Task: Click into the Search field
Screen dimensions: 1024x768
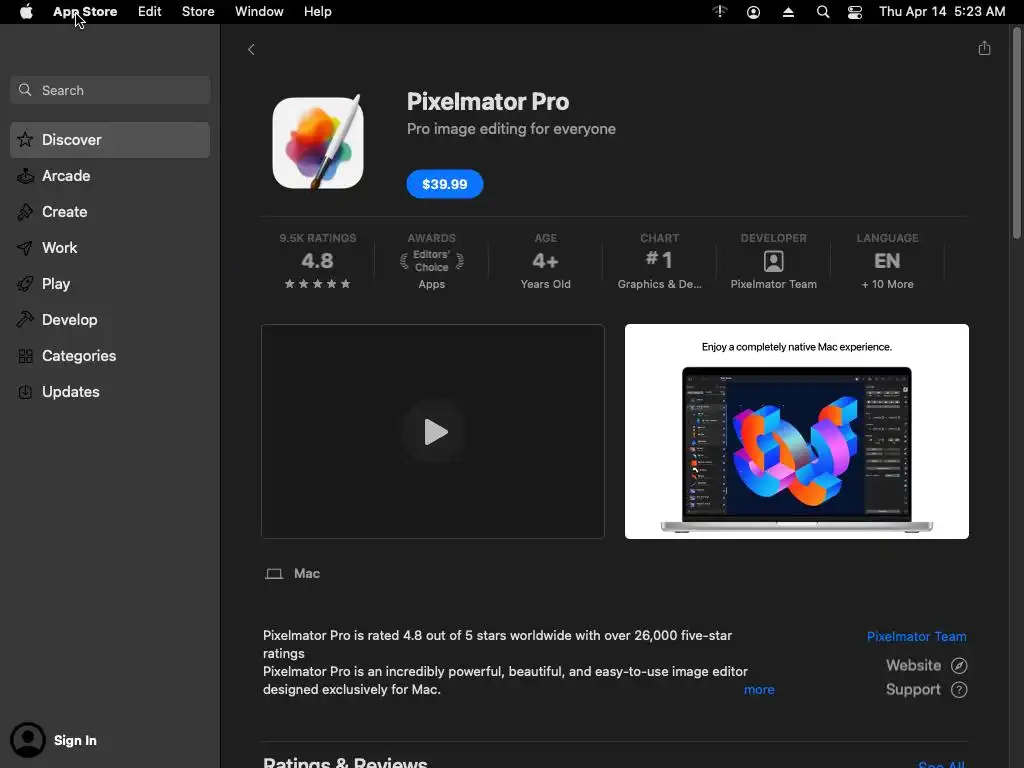Action: click(110, 90)
